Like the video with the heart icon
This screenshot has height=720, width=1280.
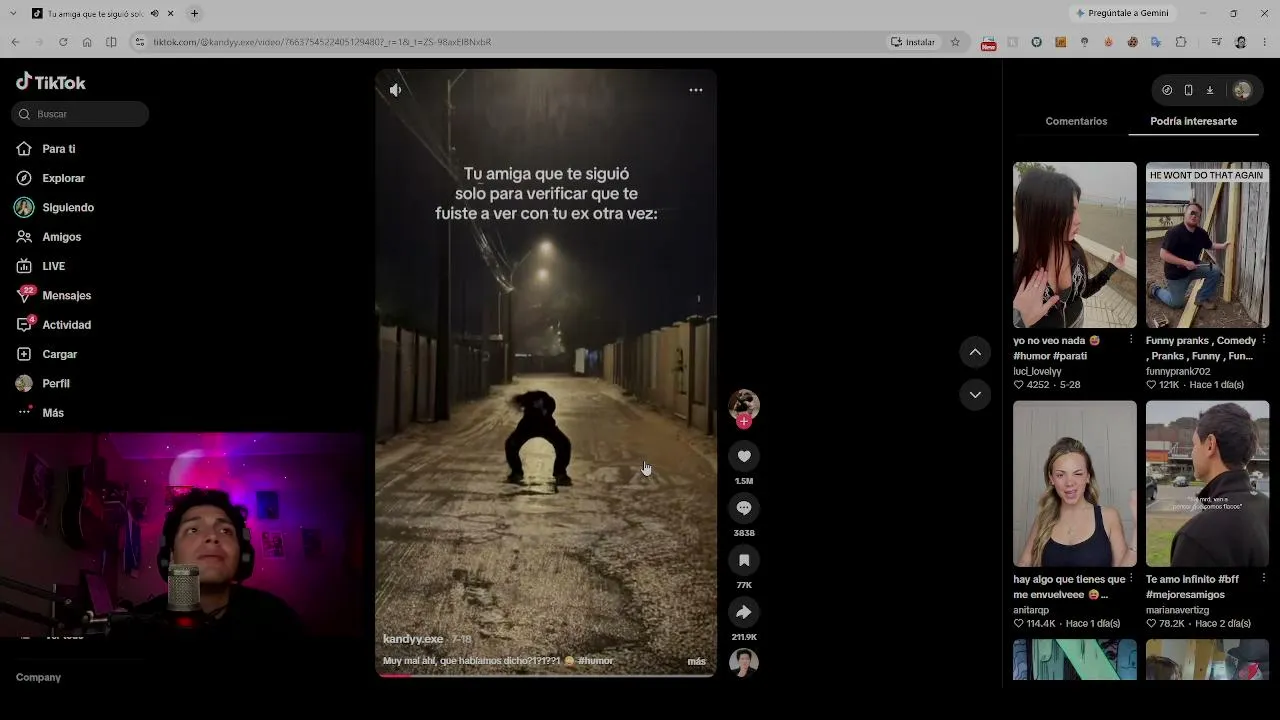tap(744, 456)
